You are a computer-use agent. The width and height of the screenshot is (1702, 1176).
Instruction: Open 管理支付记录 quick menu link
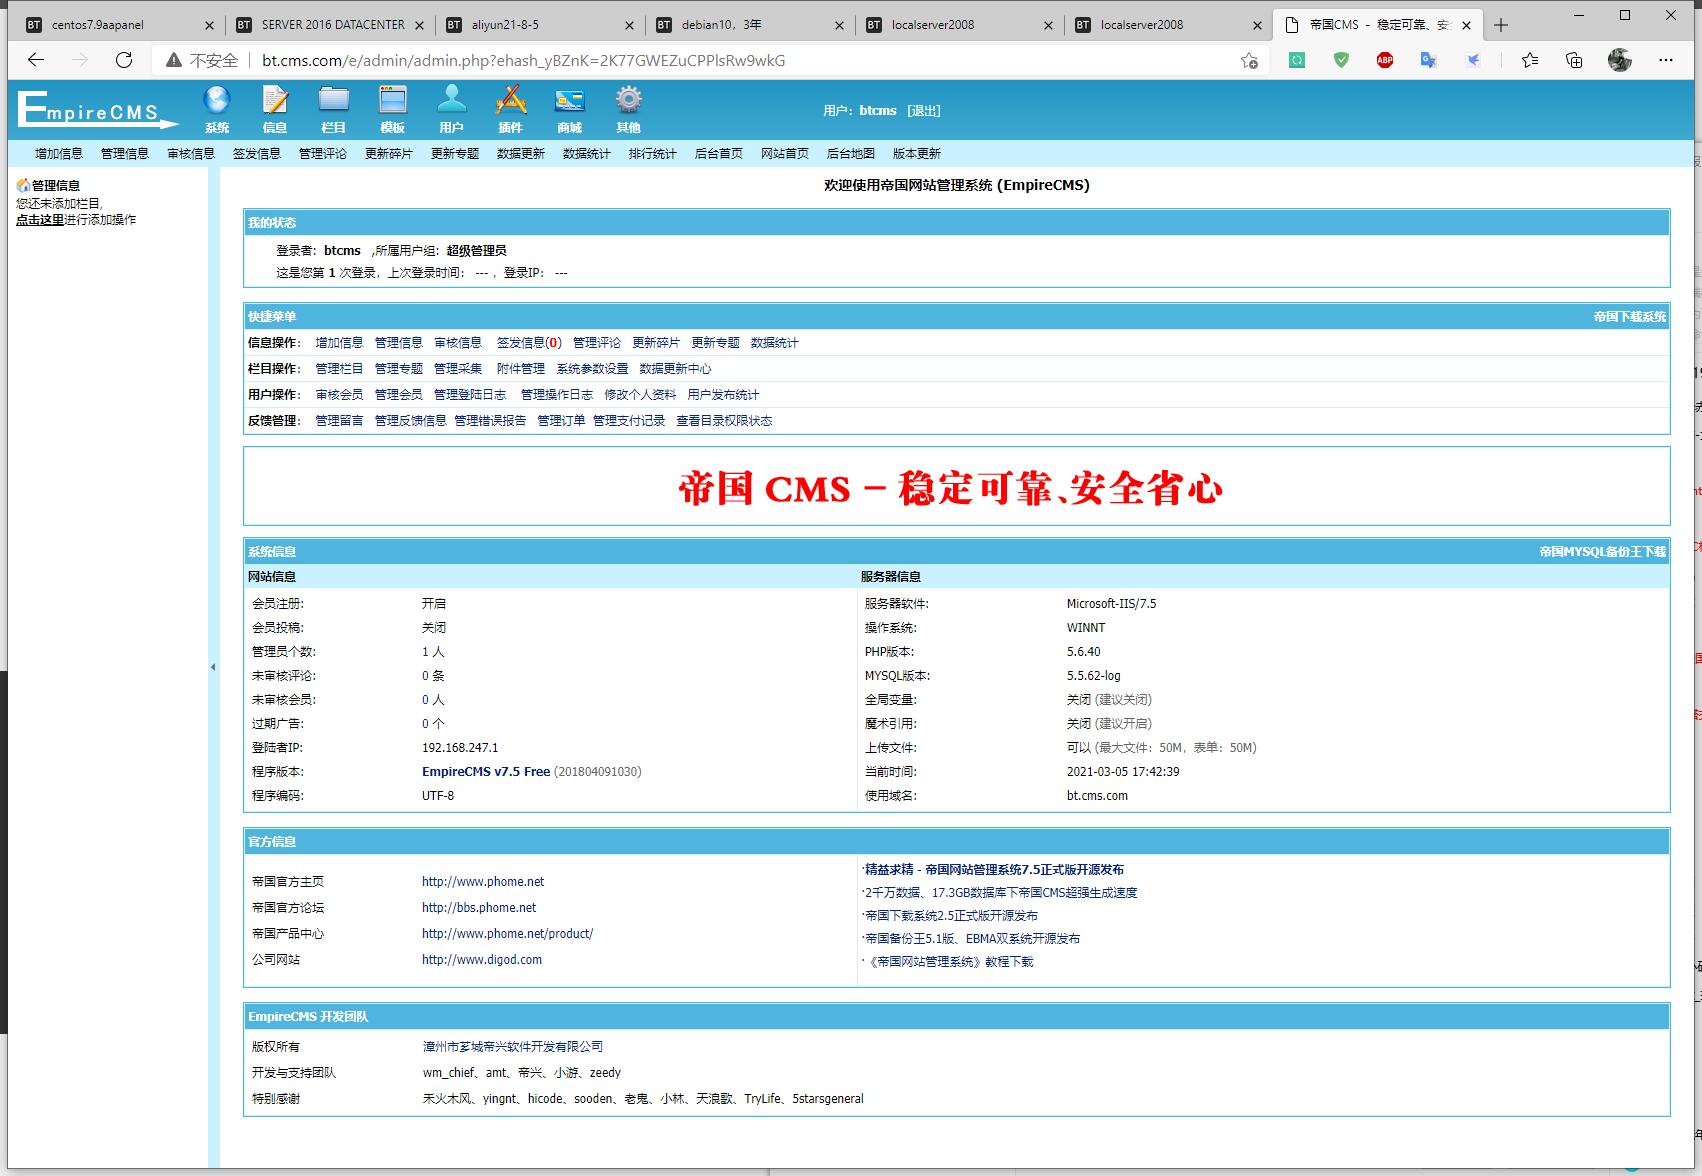tap(629, 421)
